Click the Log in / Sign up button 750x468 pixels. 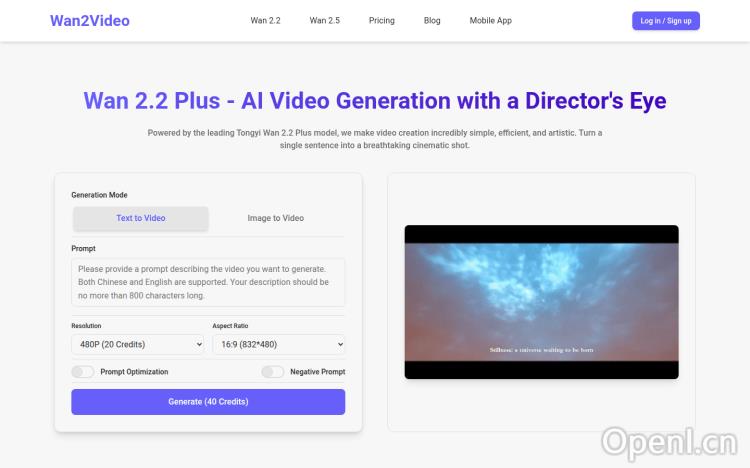click(x=666, y=21)
